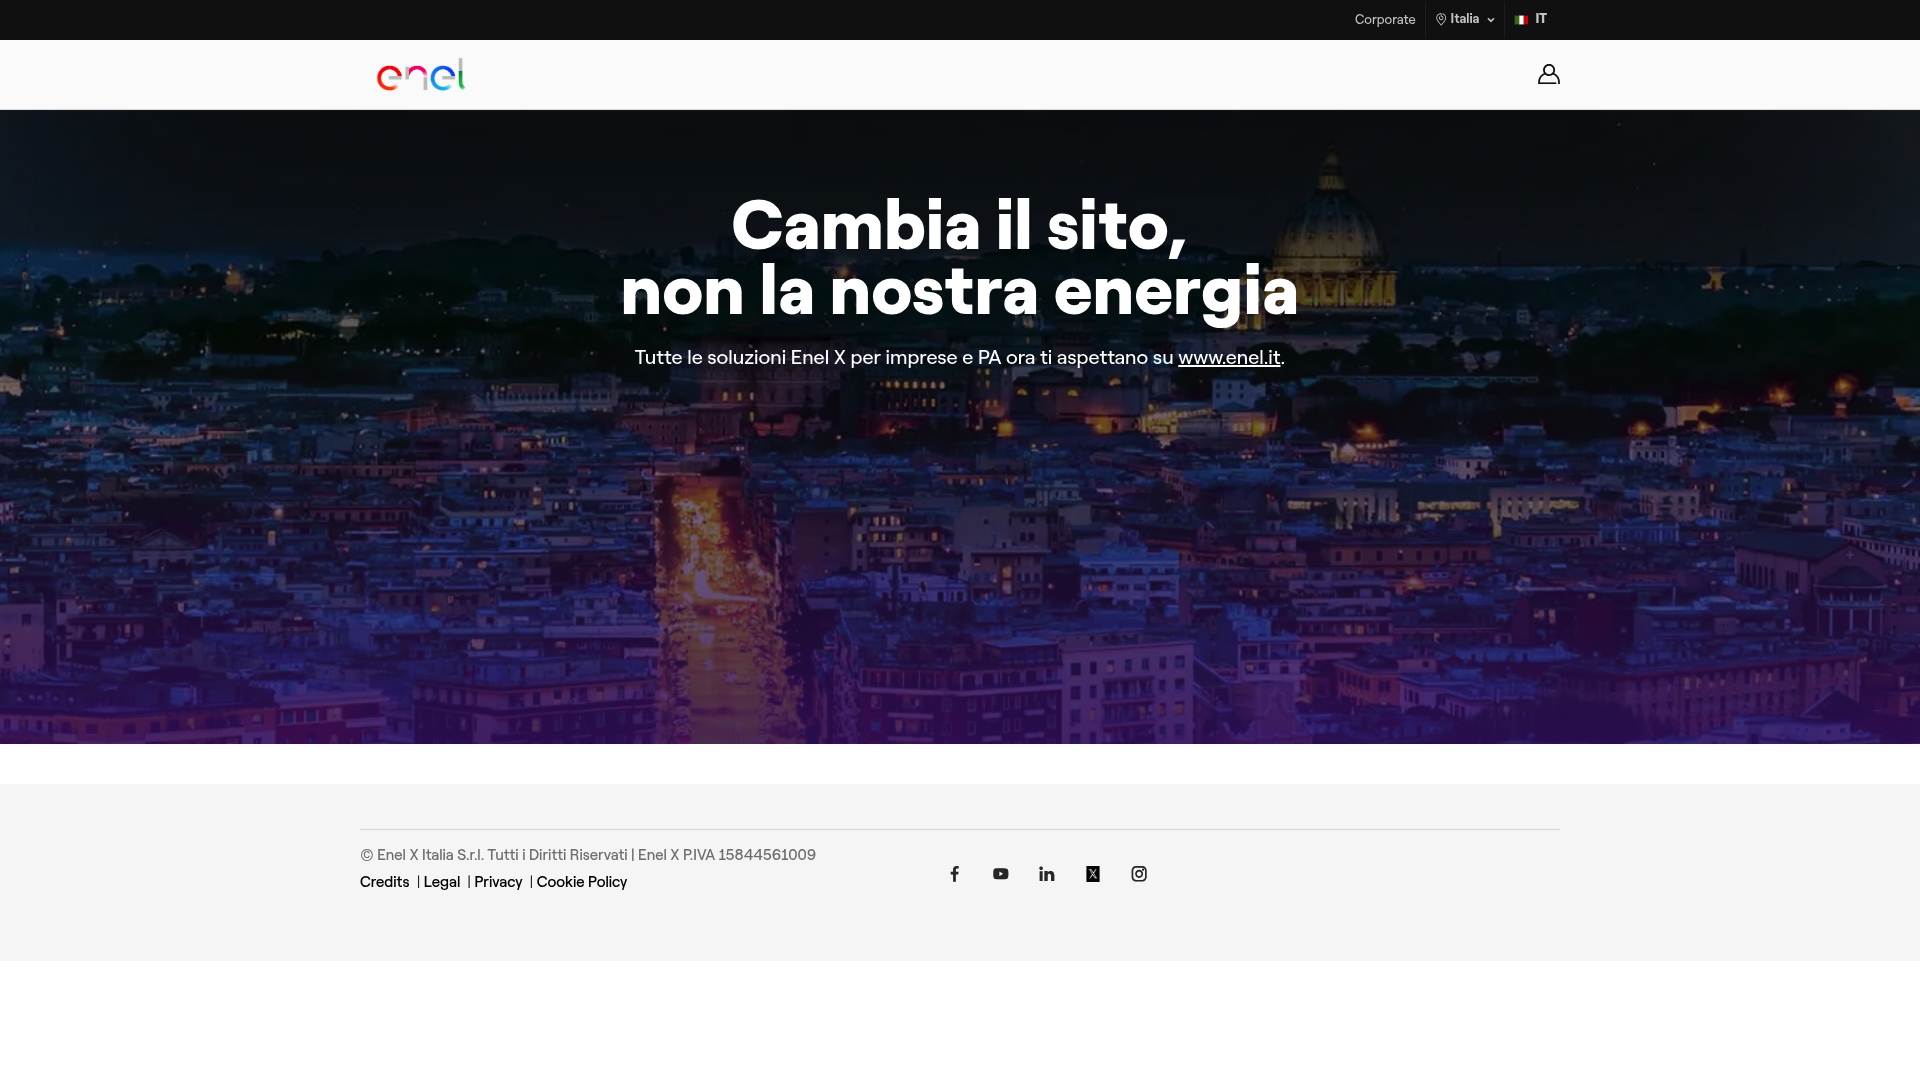
Task: Open the YouTube channel icon
Action: pyautogui.click(x=1000, y=874)
